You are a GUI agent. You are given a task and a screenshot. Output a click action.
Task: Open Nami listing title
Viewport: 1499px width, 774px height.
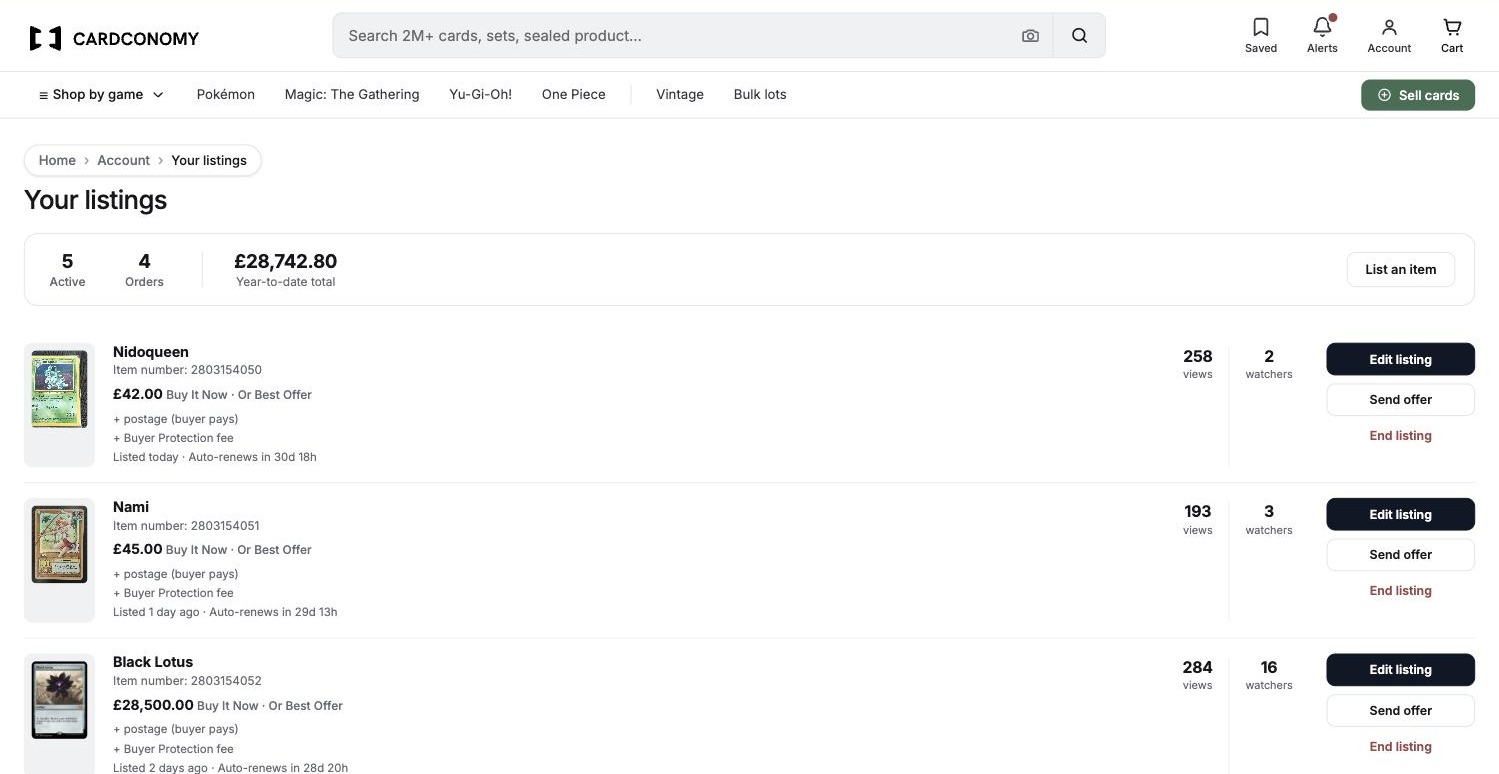click(131, 507)
